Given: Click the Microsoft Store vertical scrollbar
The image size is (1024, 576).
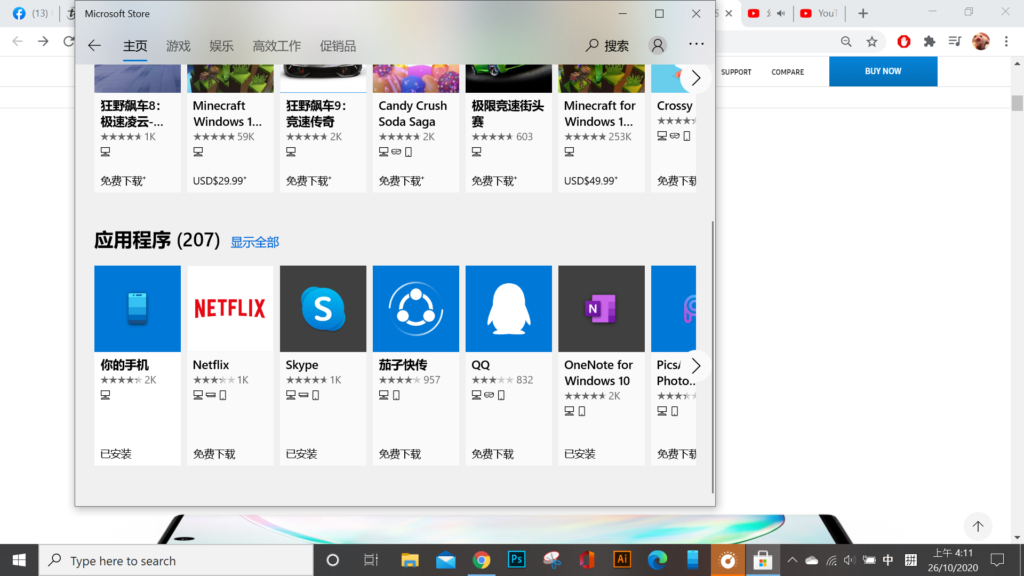Looking at the screenshot, I should tap(712, 357).
